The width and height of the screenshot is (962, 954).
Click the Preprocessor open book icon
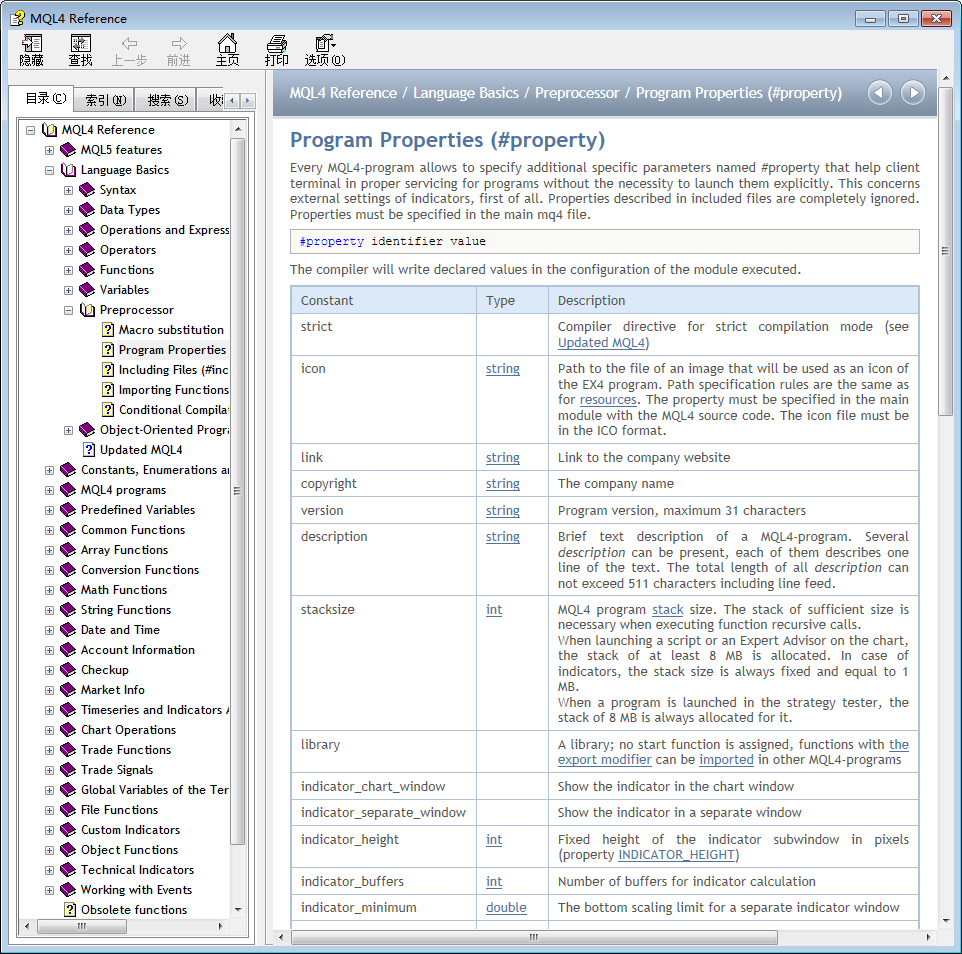pyautogui.click(x=87, y=310)
